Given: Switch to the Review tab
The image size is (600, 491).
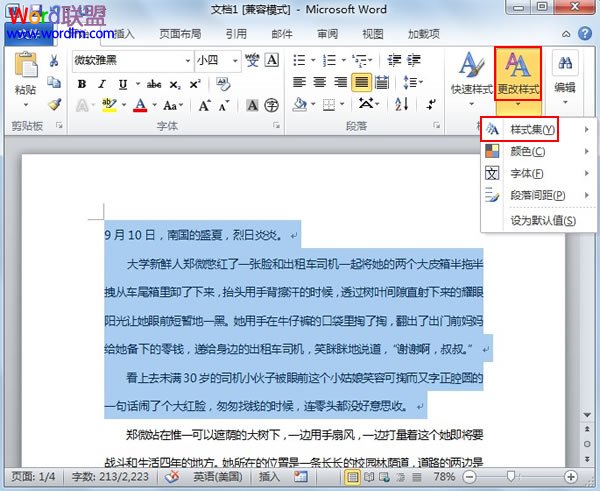Looking at the screenshot, I should [328, 34].
